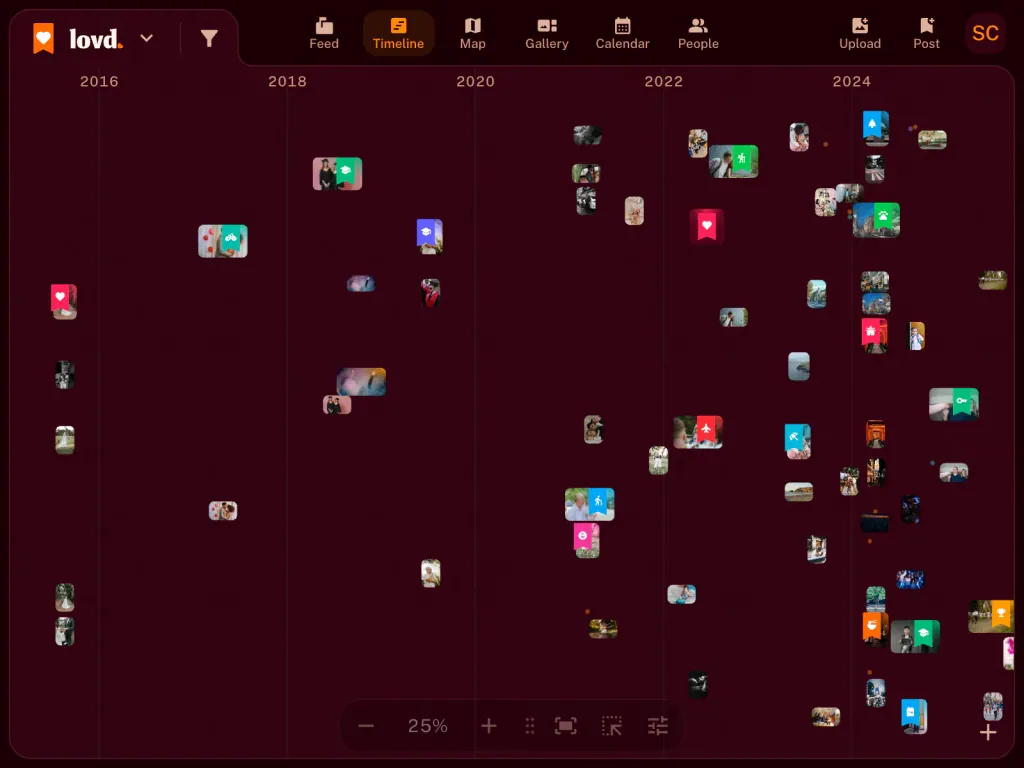Jump to the 2020 year label
Image resolution: width=1024 pixels, height=768 pixels.
click(x=475, y=81)
